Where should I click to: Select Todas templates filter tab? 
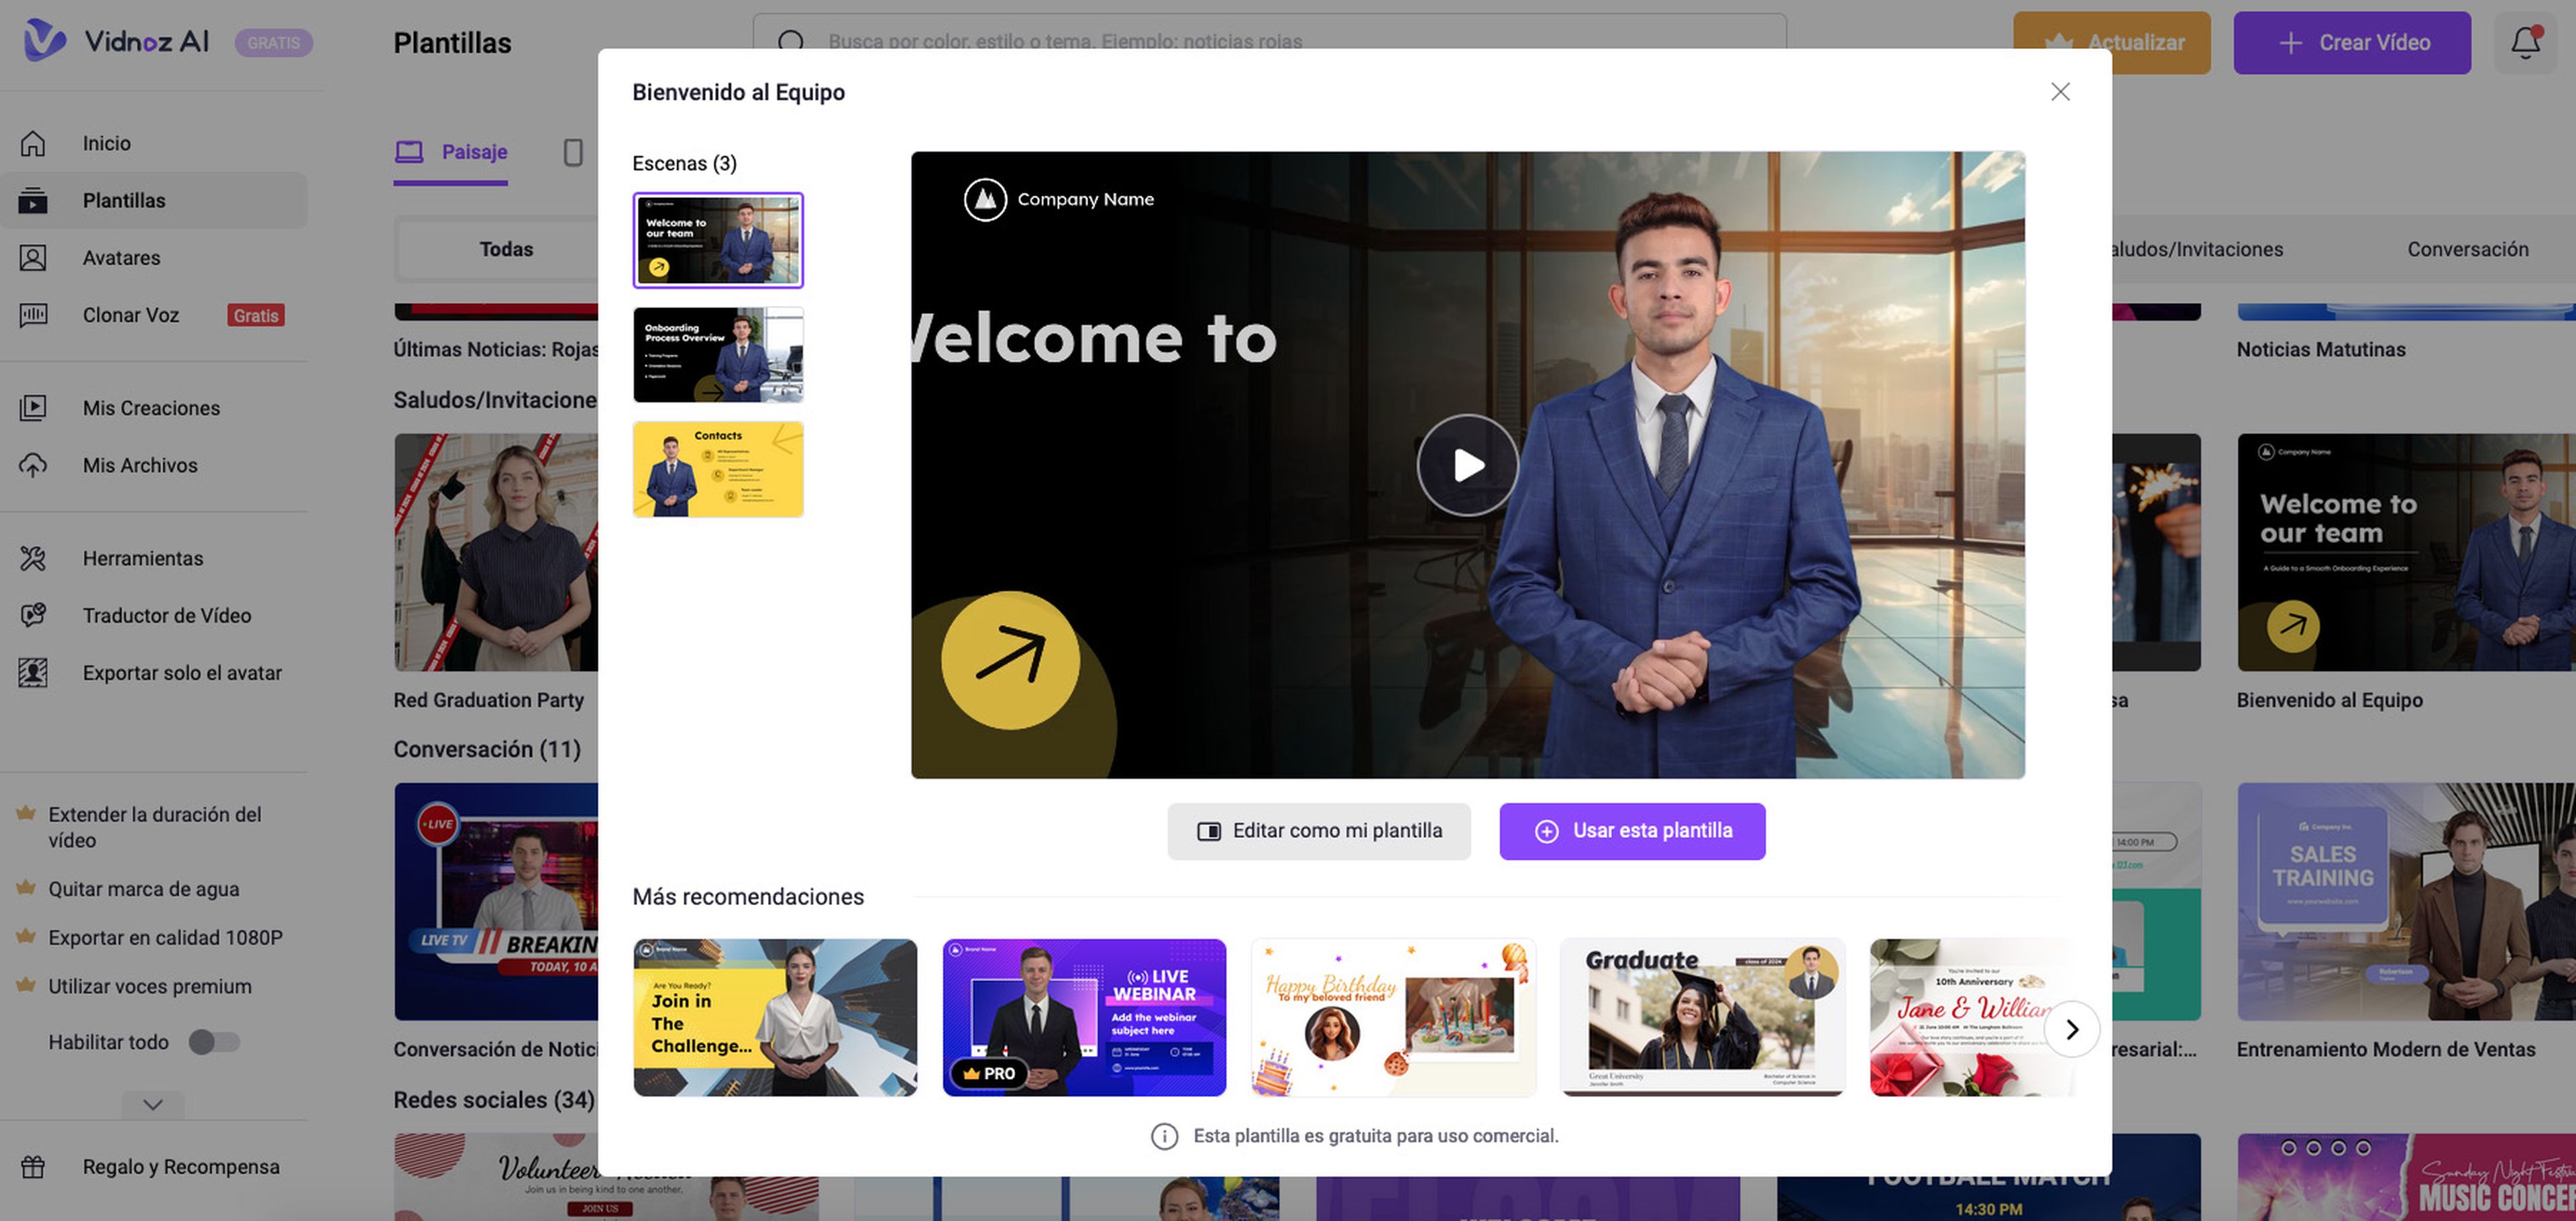coord(504,250)
